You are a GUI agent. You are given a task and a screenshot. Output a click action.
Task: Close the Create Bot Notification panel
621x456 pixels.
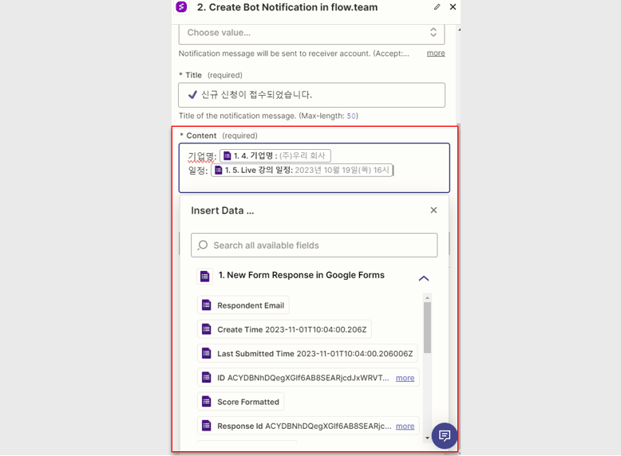point(453,7)
